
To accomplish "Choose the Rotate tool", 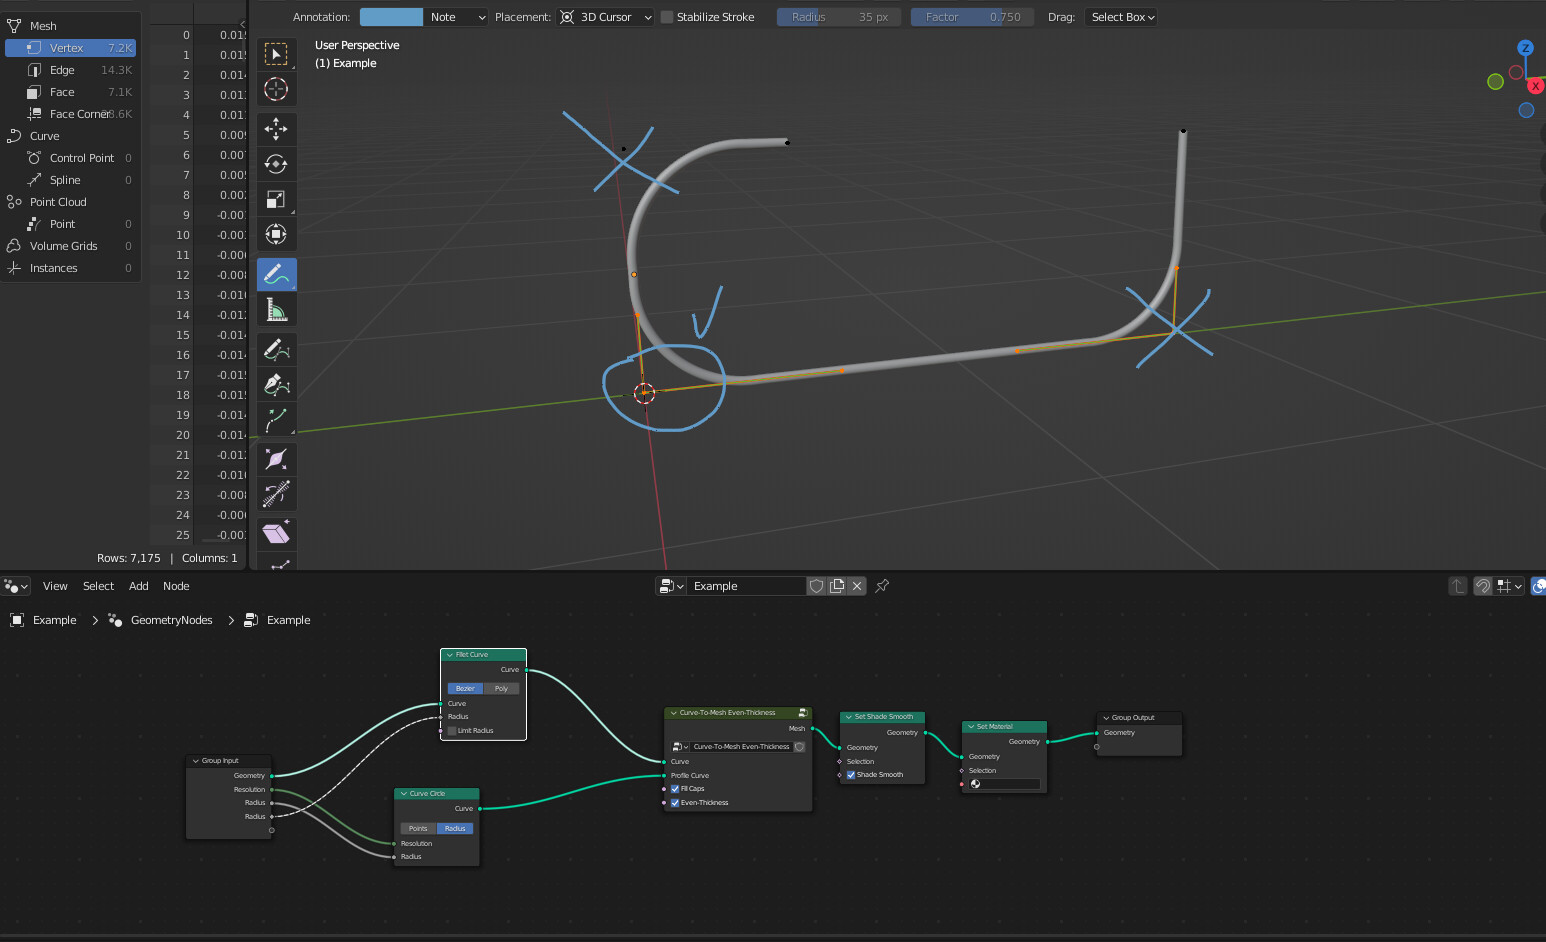I will pos(276,164).
